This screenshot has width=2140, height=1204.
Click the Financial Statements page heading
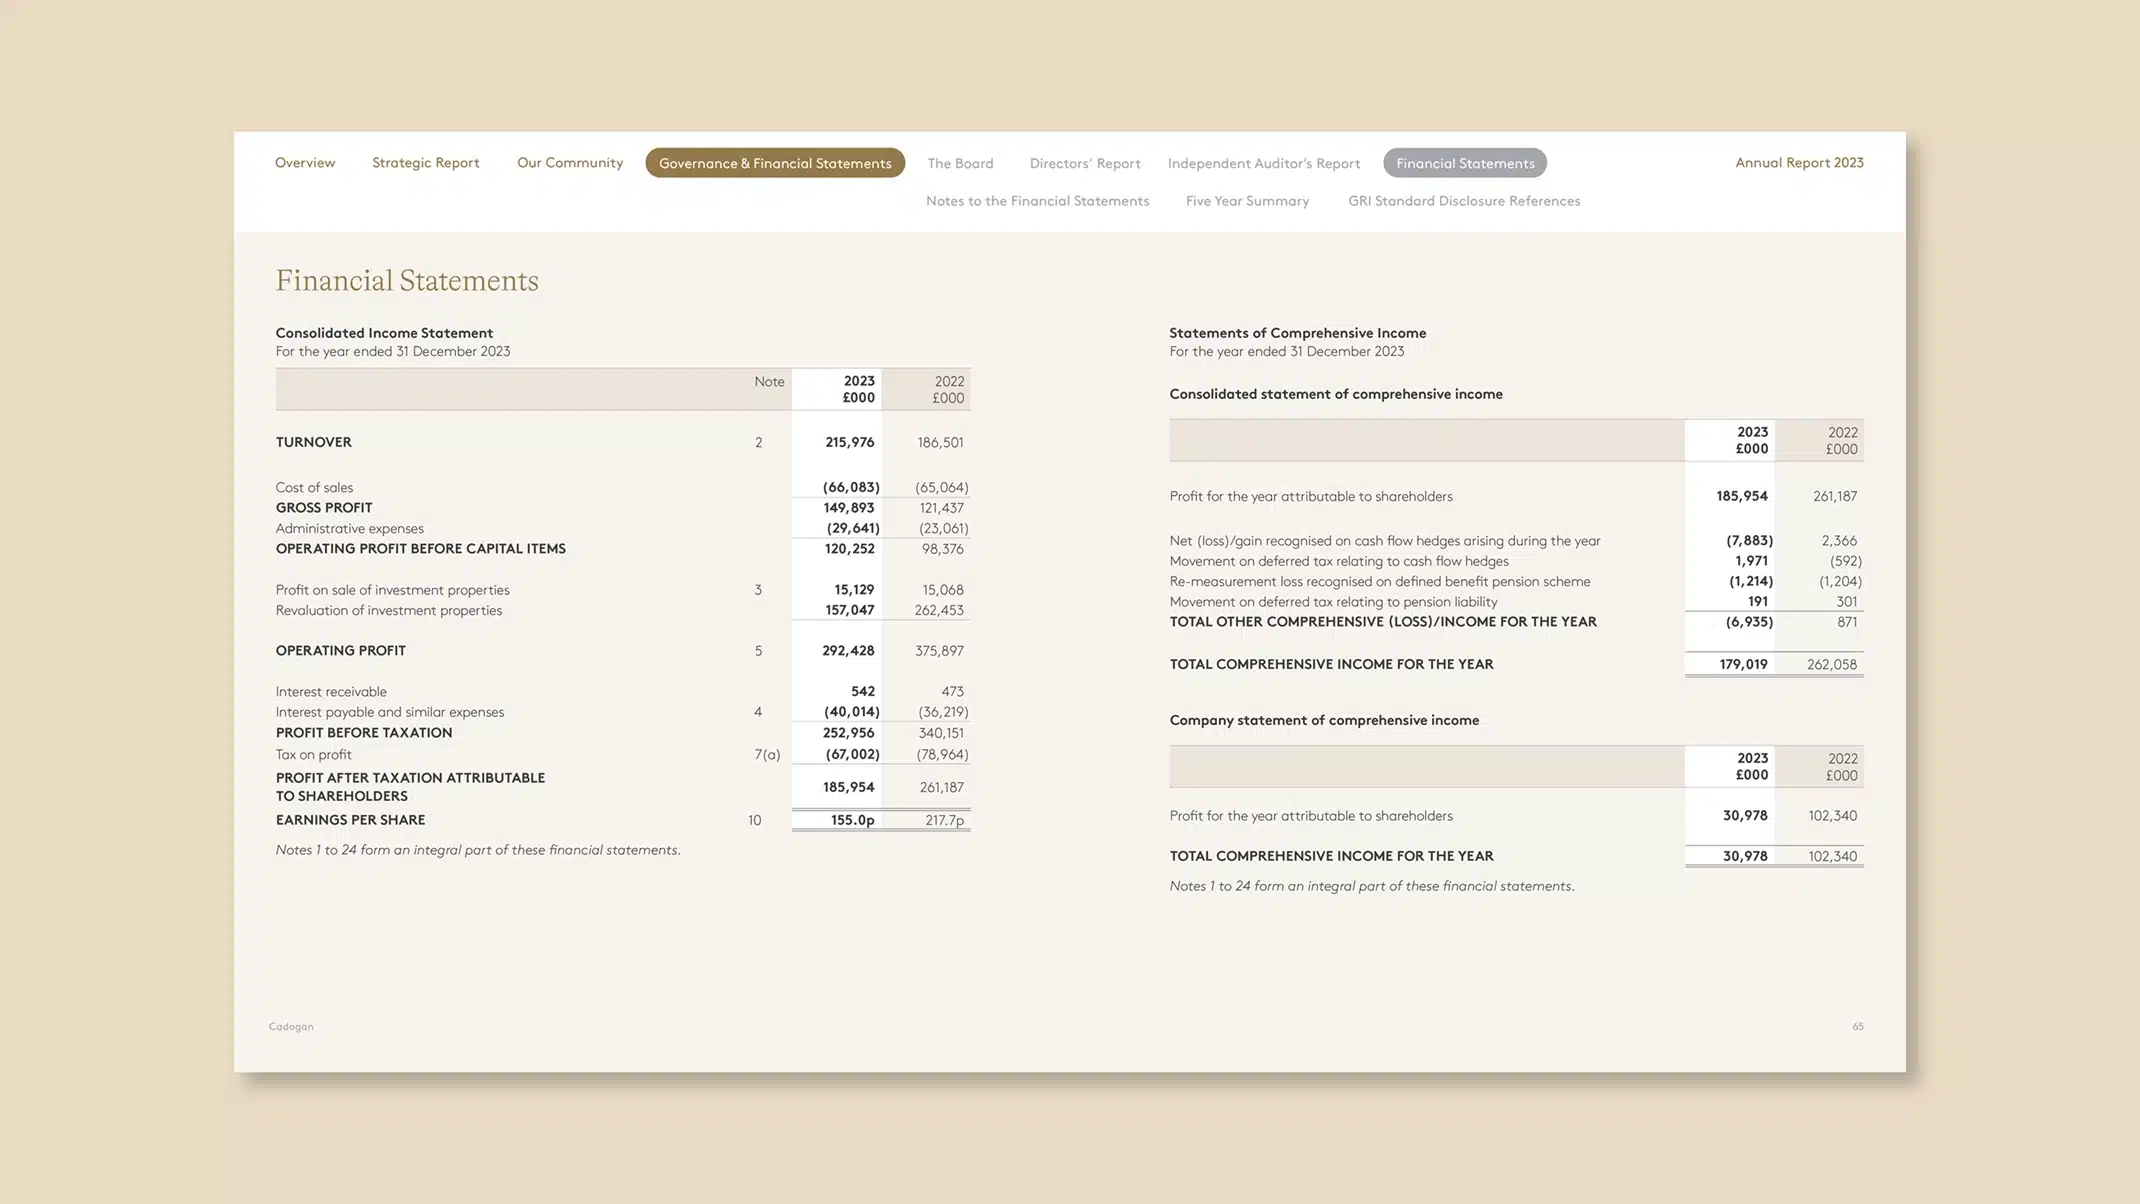[406, 281]
